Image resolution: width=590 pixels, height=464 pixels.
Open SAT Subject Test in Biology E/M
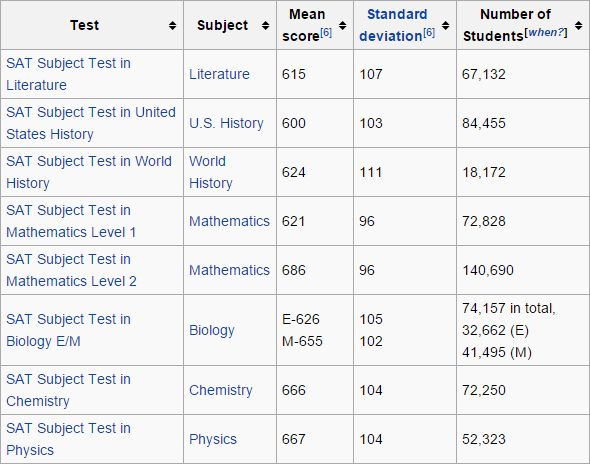pyautogui.click(x=68, y=330)
